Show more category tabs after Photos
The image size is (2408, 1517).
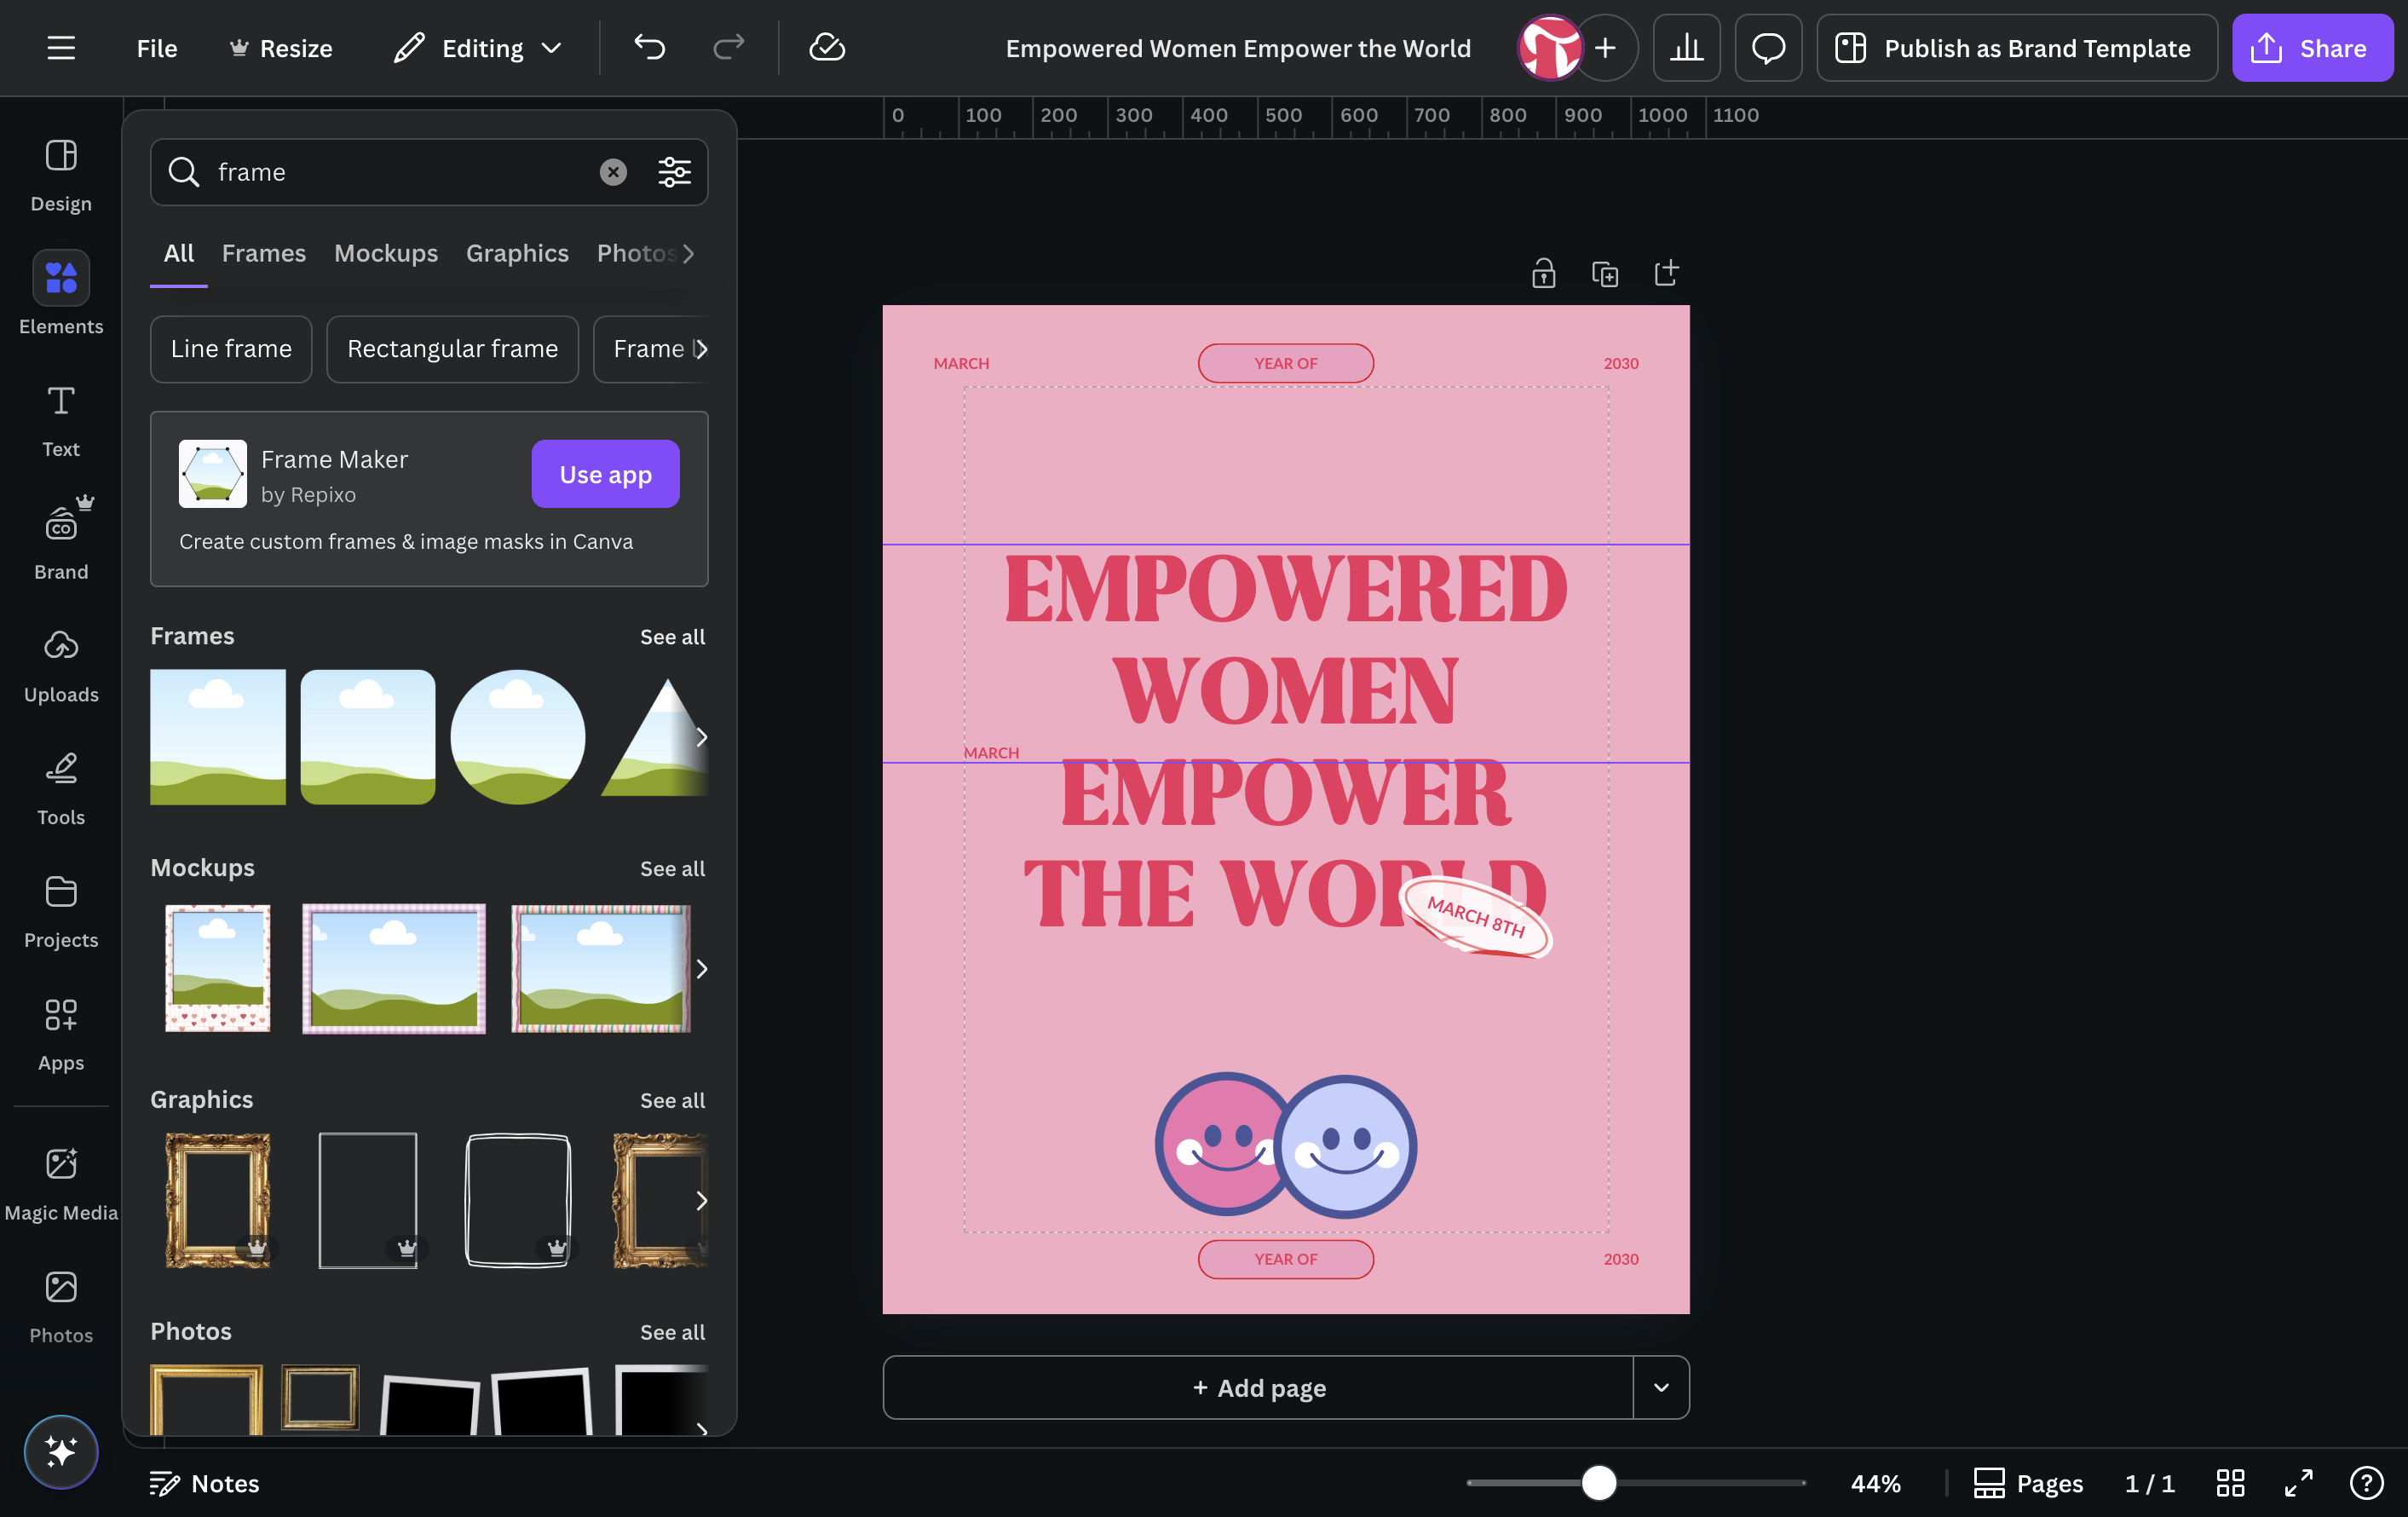(x=689, y=253)
